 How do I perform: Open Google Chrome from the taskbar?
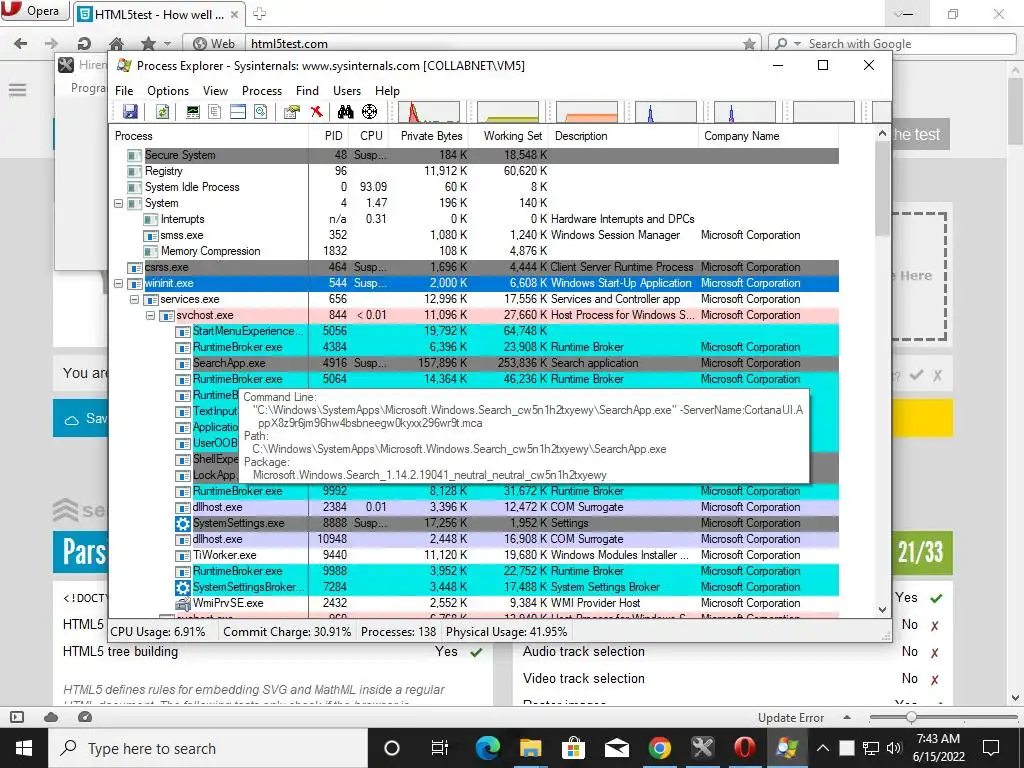(x=660, y=748)
